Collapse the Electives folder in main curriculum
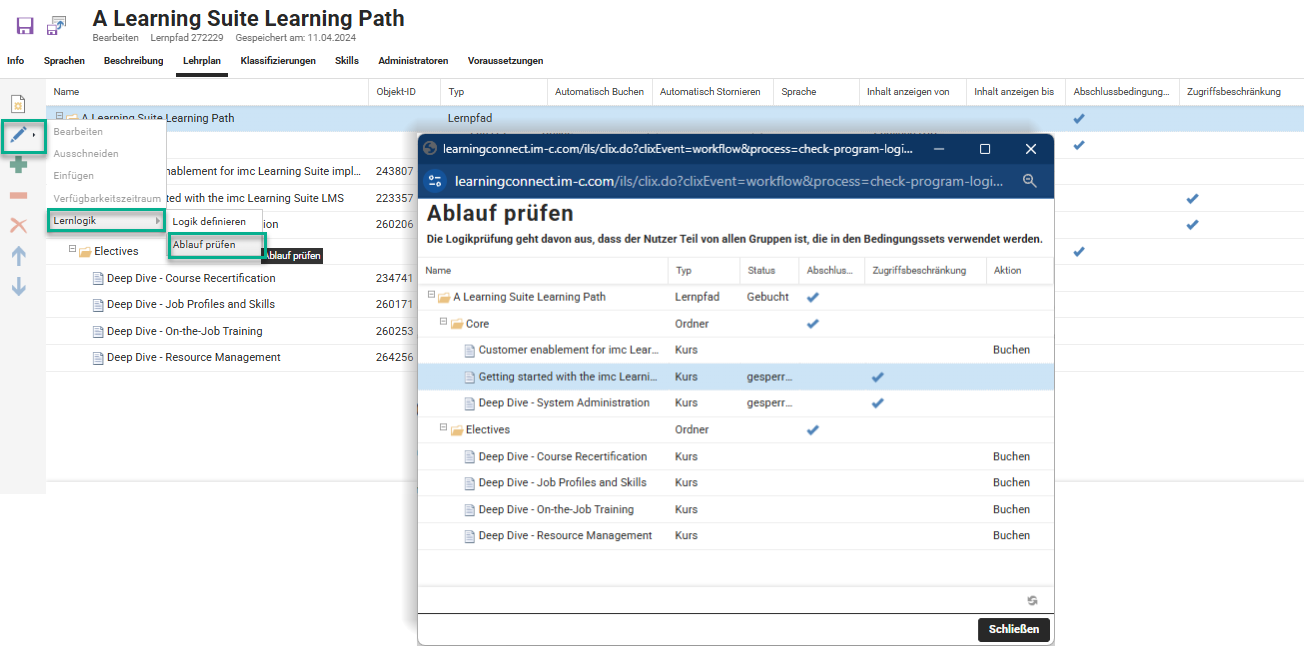Screen dimensions: 1304x646 (x=73, y=250)
